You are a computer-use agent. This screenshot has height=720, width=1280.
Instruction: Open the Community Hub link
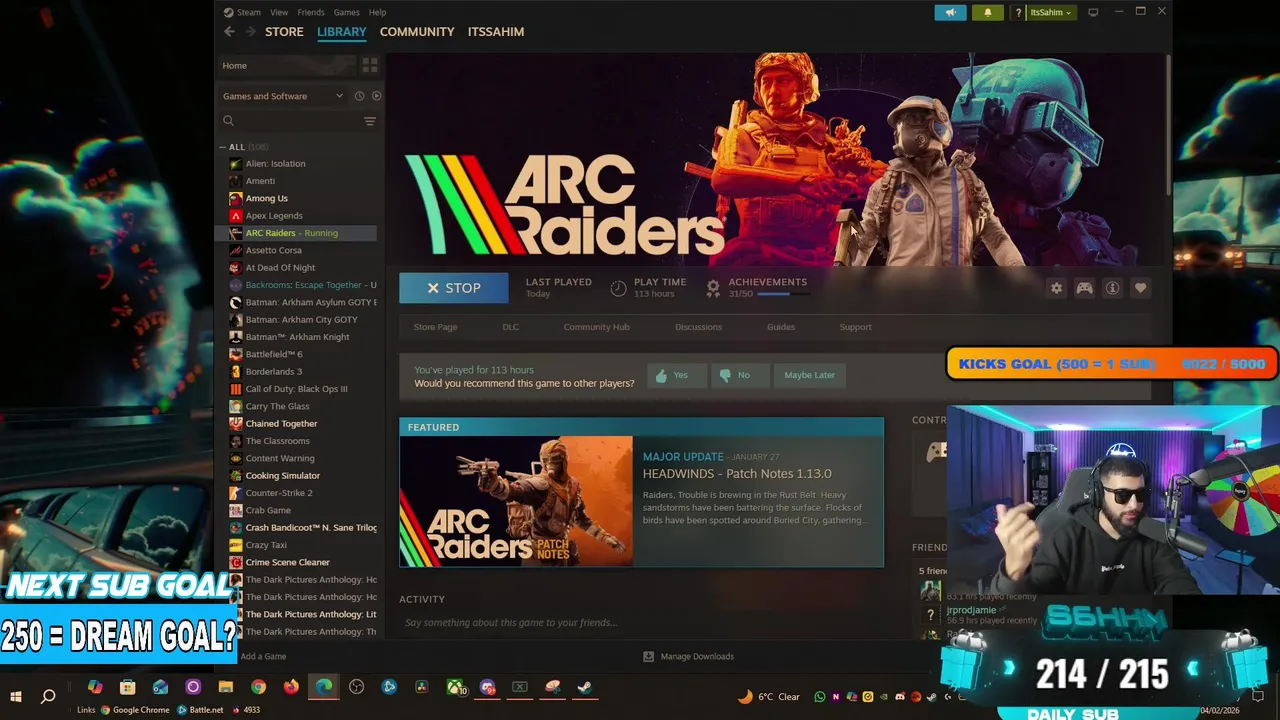(x=596, y=327)
